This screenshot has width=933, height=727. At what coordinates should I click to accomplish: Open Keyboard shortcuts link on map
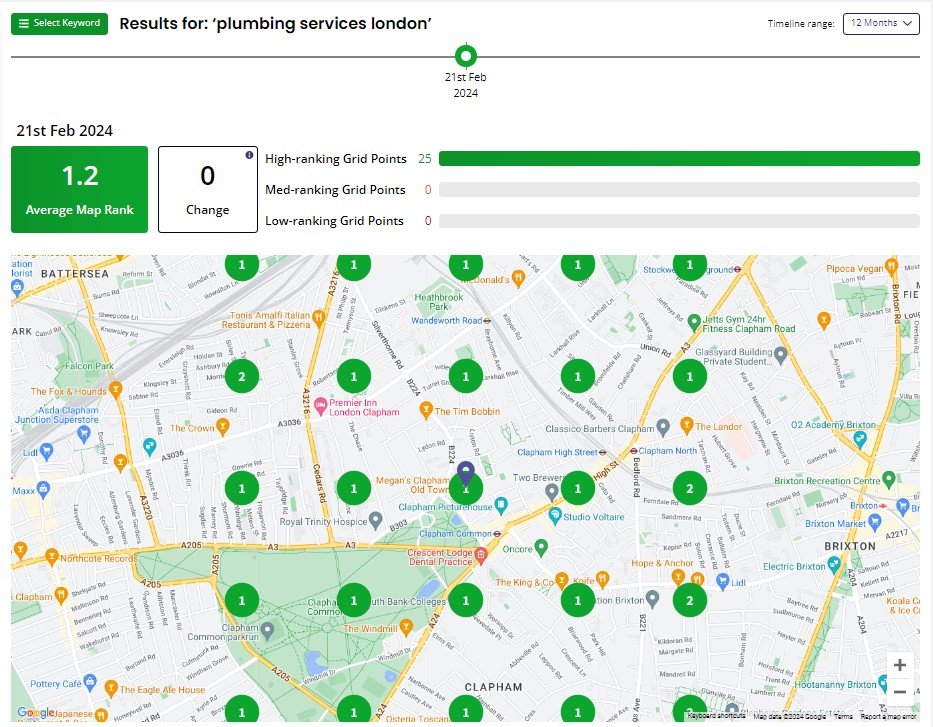716,717
